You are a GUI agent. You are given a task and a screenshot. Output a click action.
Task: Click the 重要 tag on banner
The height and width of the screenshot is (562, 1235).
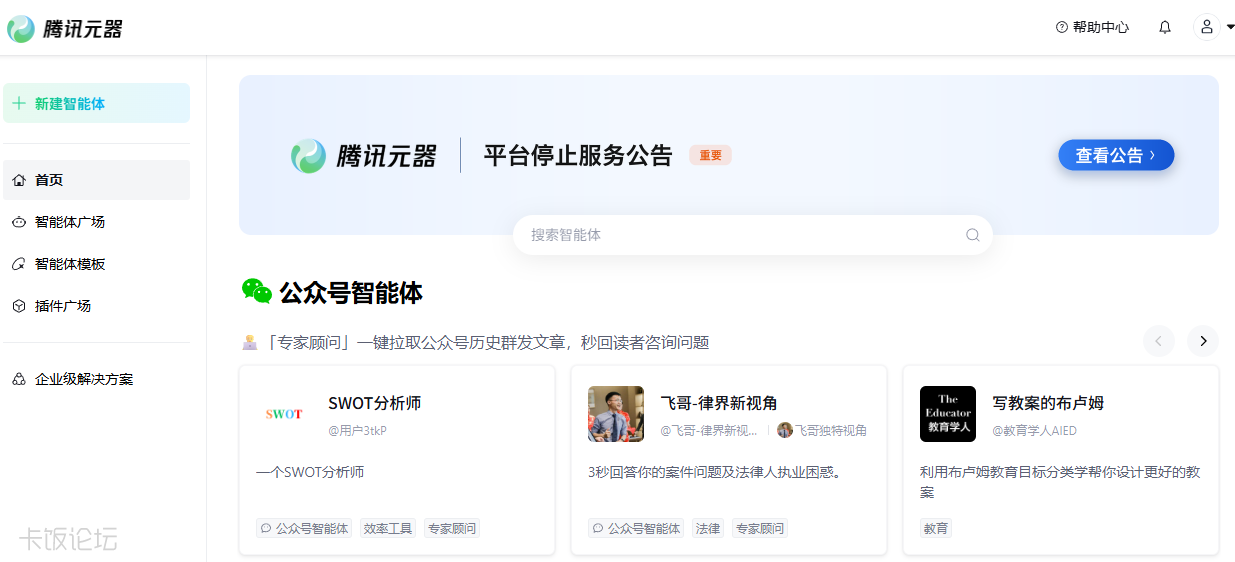point(710,156)
